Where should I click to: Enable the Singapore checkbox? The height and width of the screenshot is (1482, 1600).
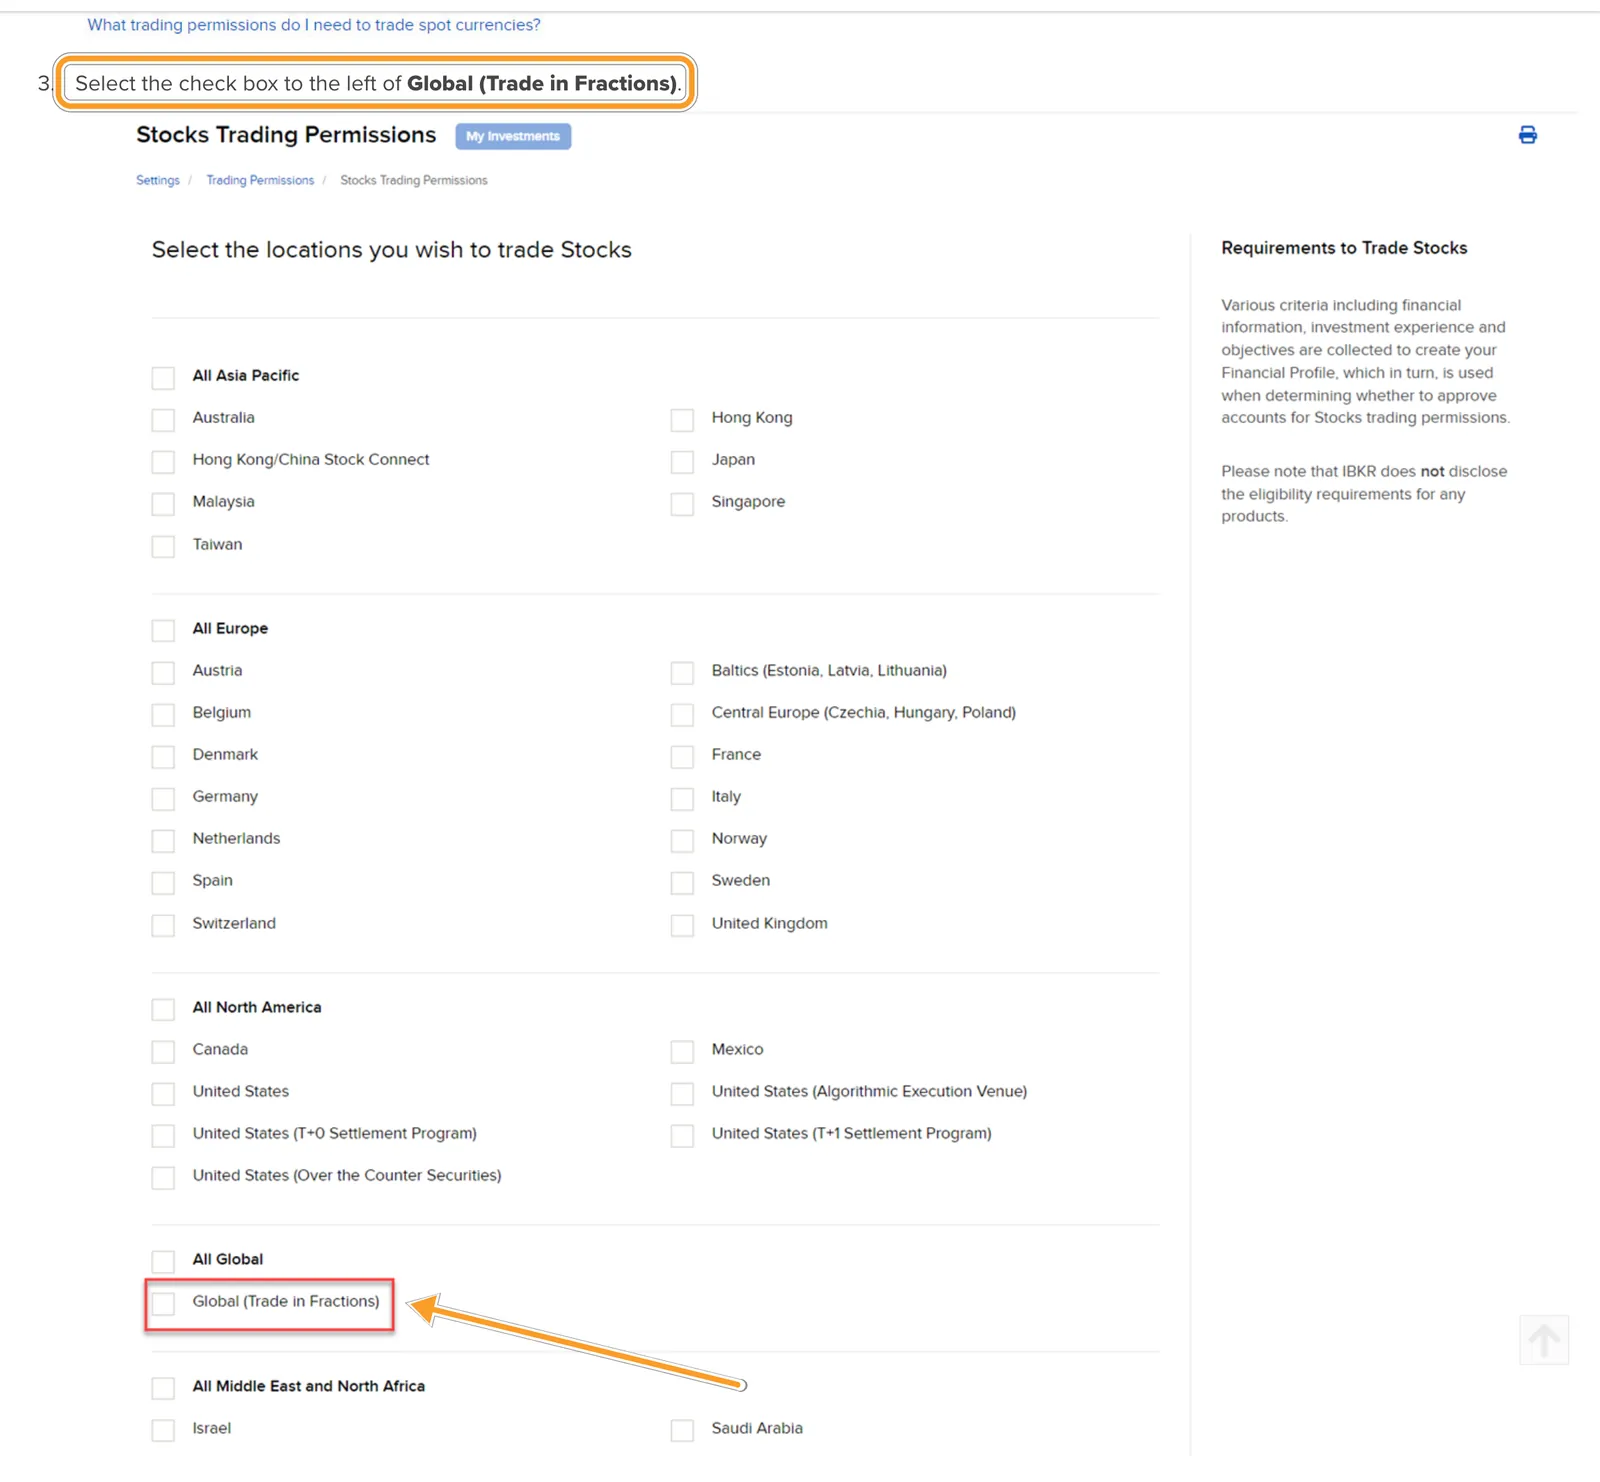click(682, 503)
